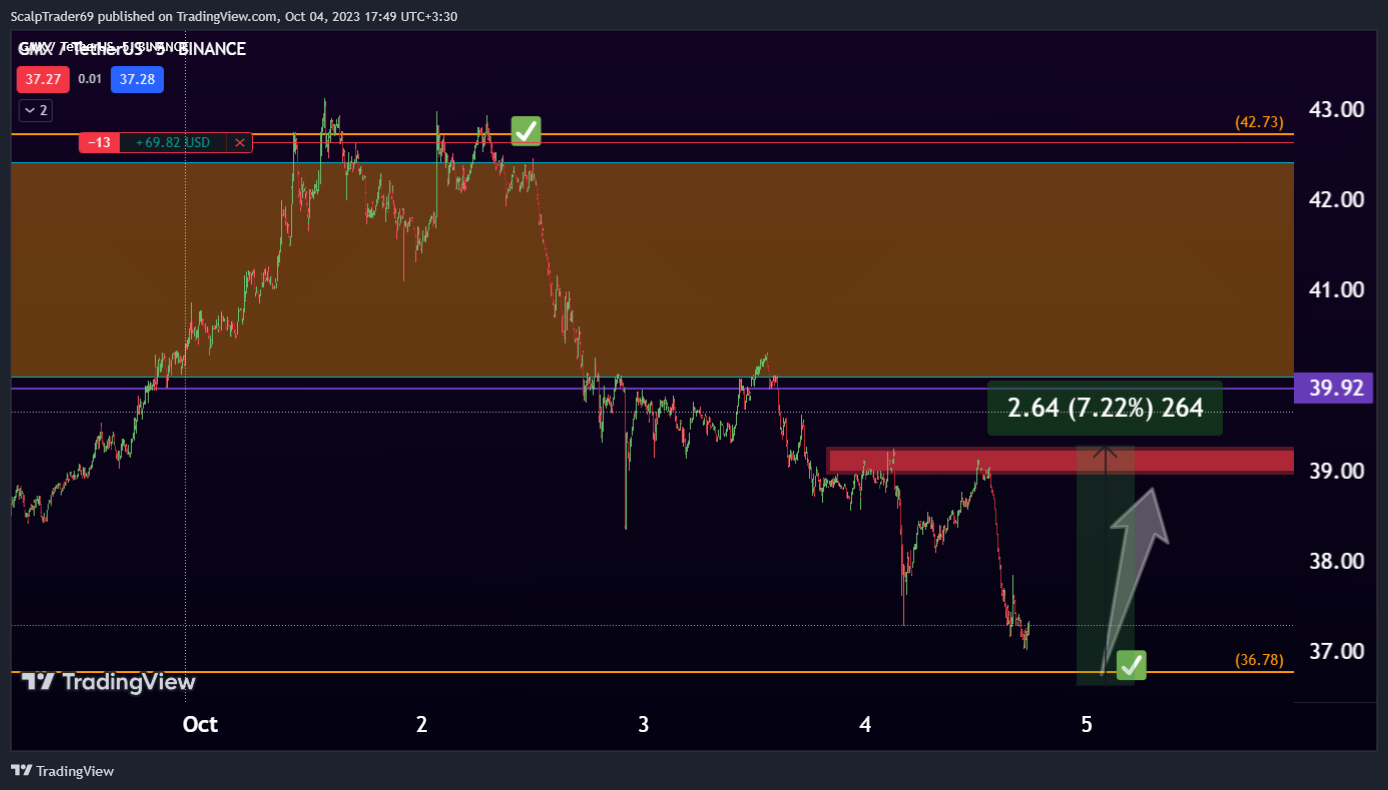The height and width of the screenshot is (790, 1388).
Task: Click the 43.00 price scale value
Action: click(x=1338, y=109)
